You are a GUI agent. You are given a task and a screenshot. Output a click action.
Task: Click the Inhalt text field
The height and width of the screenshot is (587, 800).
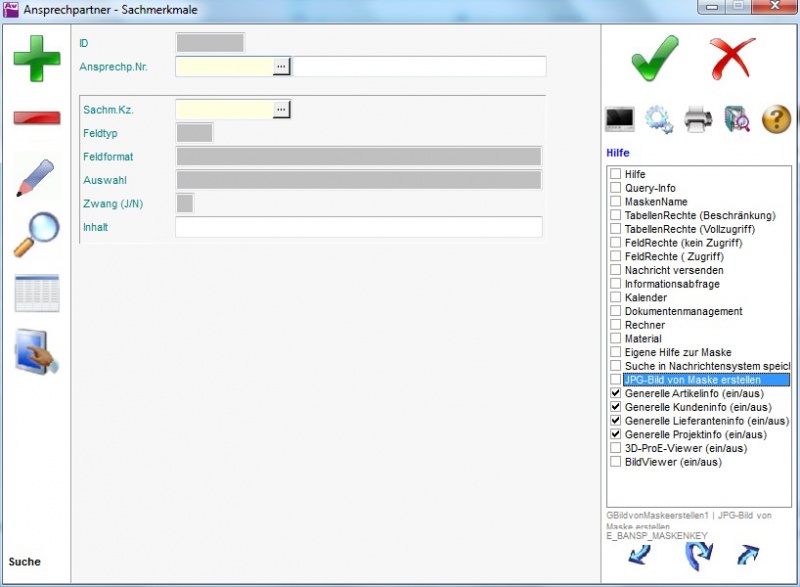pyautogui.click(x=358, y=227)
